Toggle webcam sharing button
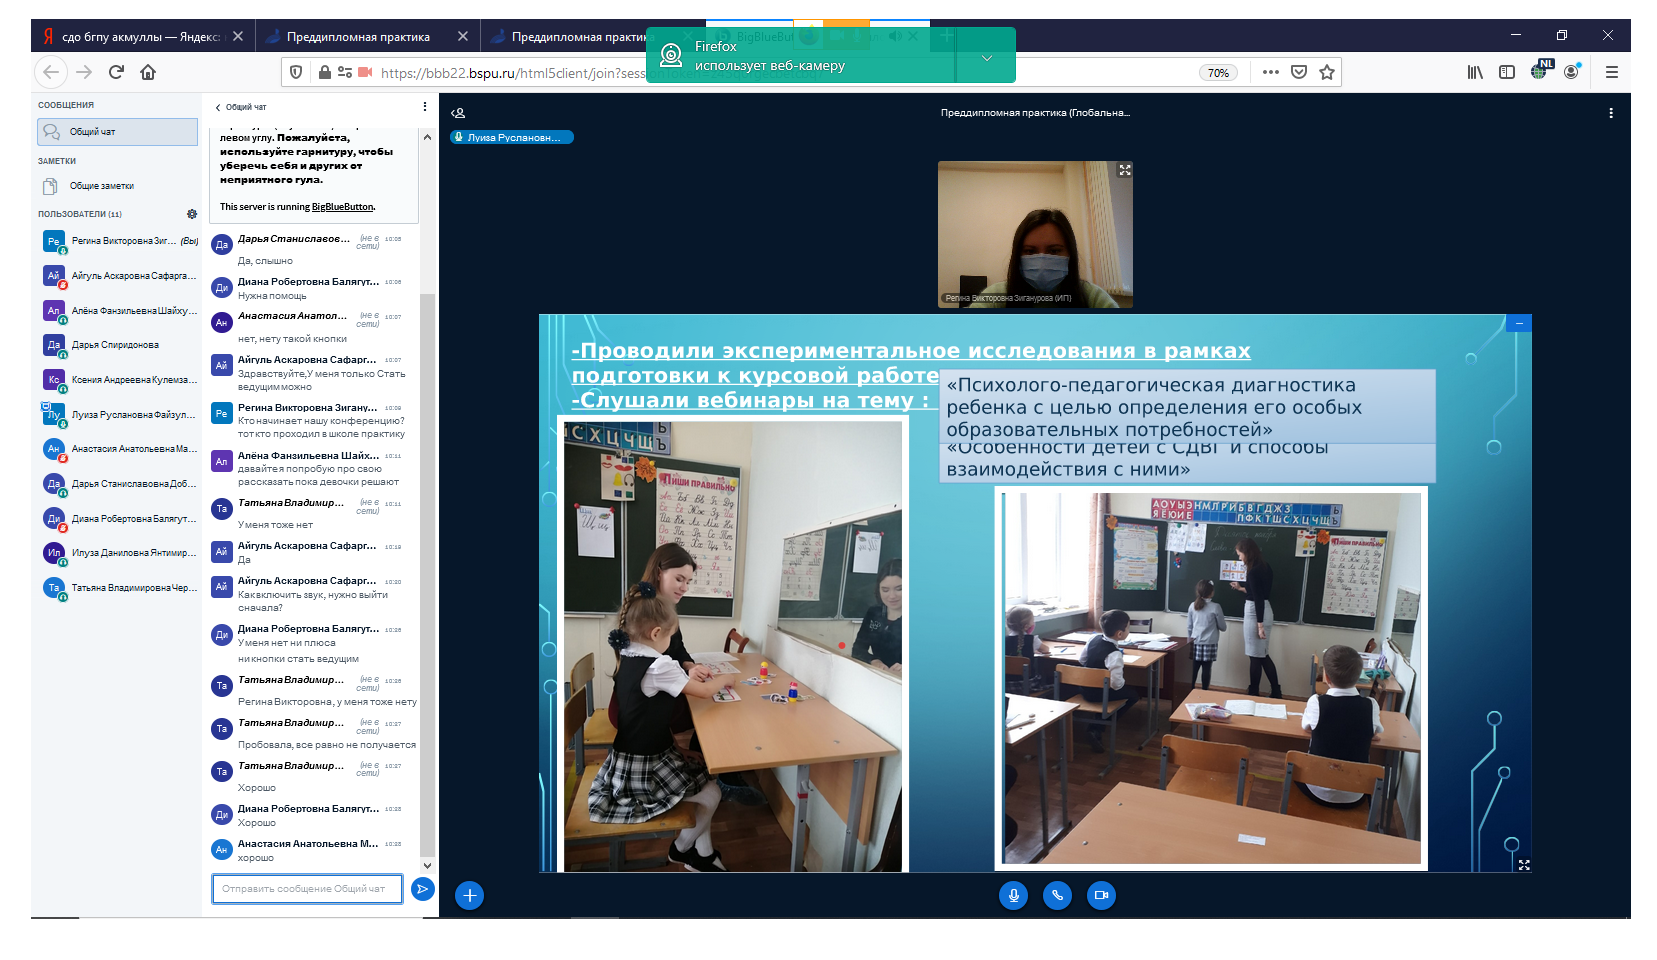 point(1101,895)
